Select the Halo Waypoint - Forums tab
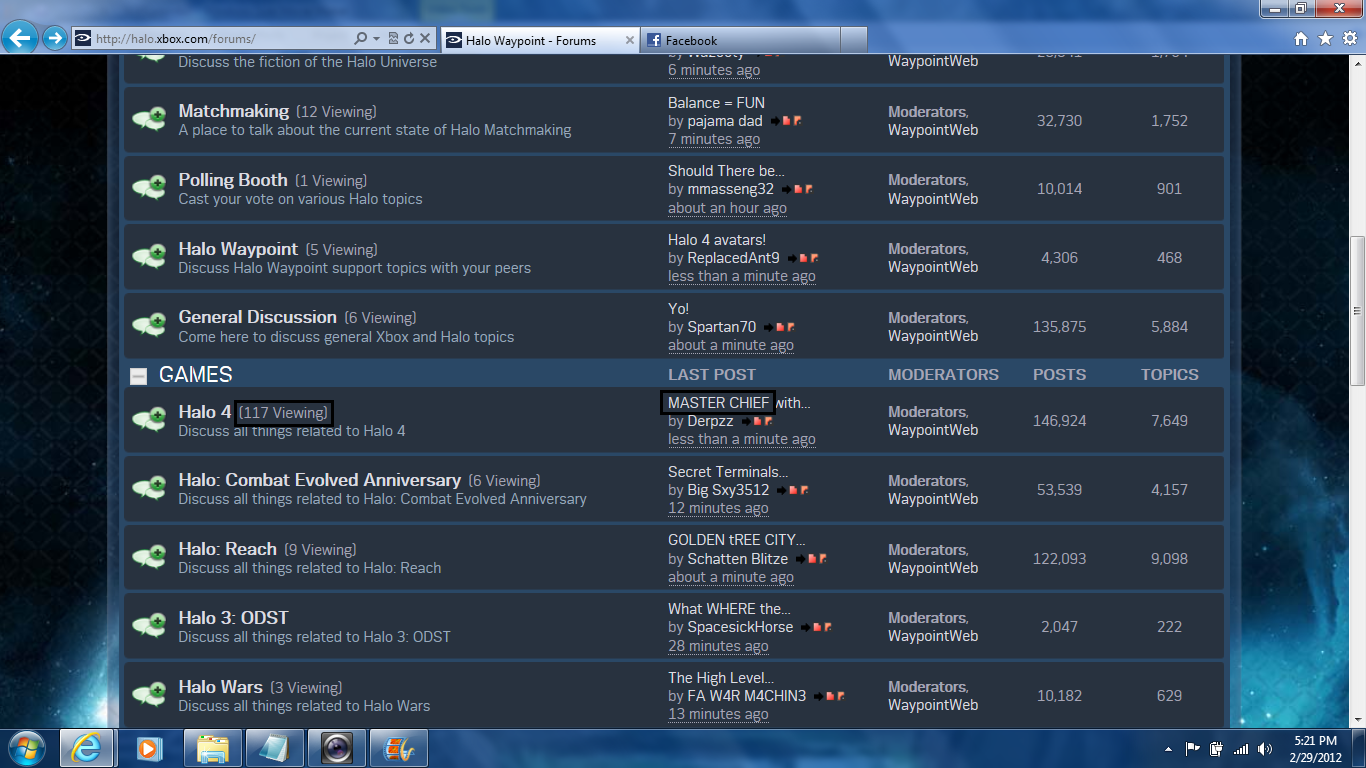The image size is (1366, 768). click(530, 40)
